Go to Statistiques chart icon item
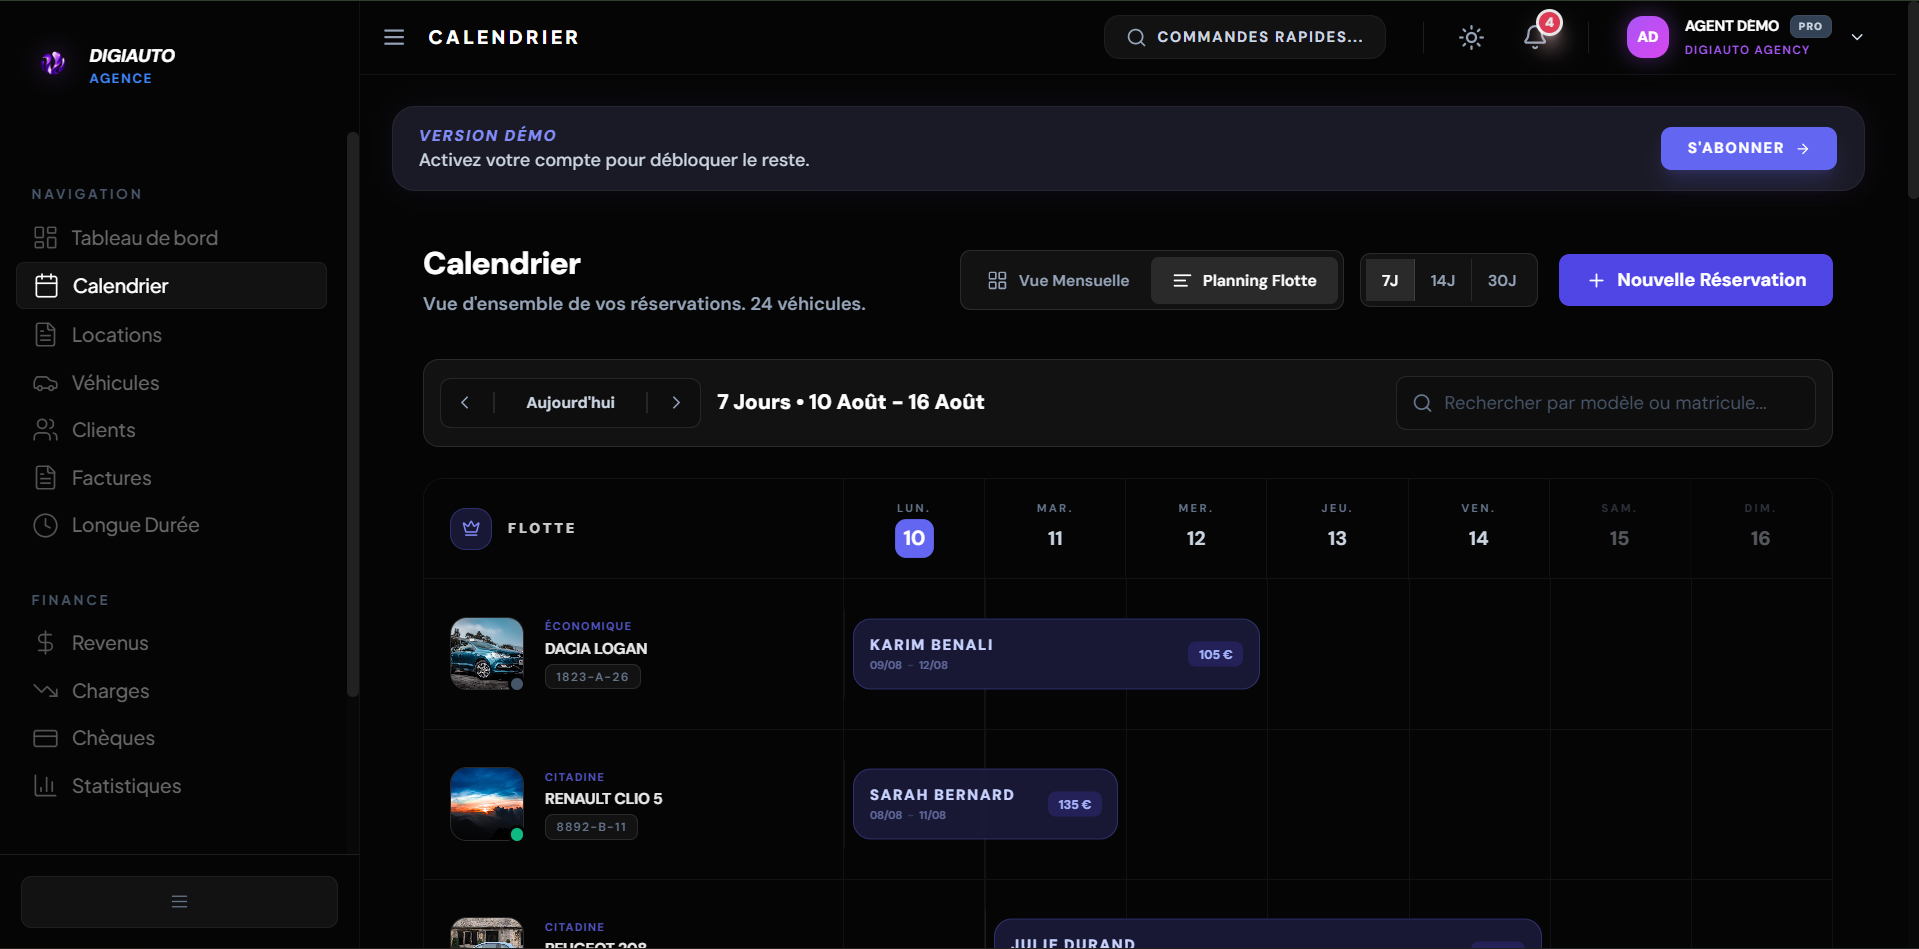 [45, 786]
